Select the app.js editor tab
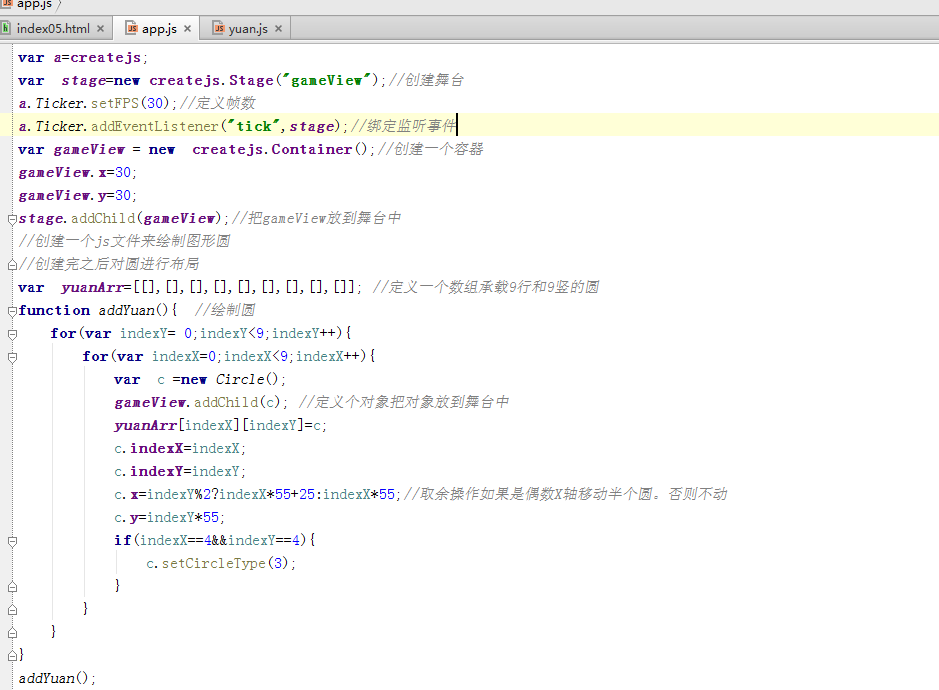The height and width of the screenshot is (690, 939). (x=159, y=29)
